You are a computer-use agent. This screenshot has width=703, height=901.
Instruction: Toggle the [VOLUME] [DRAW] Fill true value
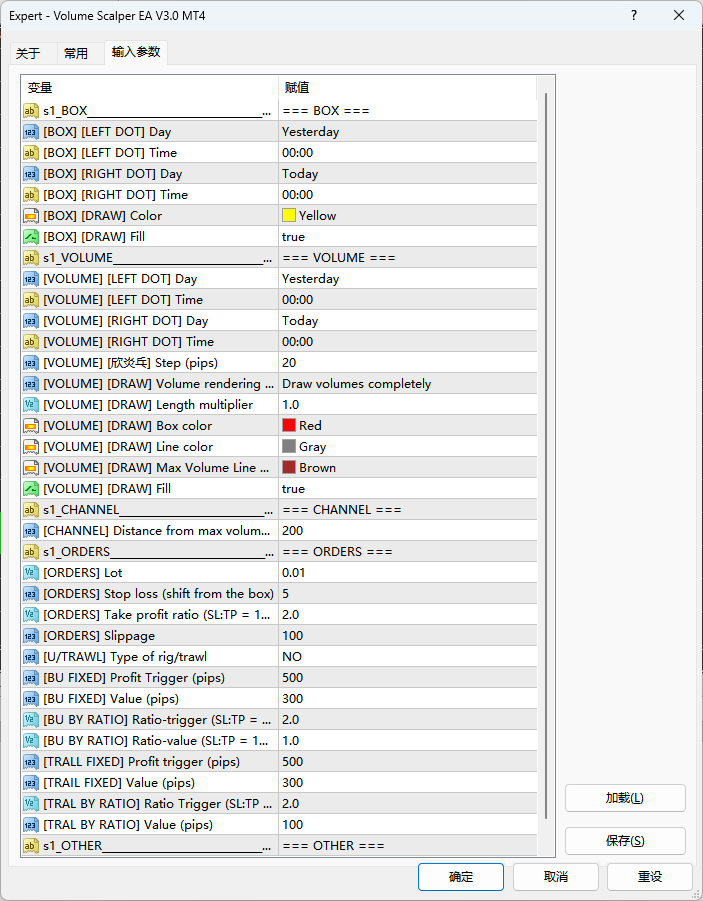point(408,488)
